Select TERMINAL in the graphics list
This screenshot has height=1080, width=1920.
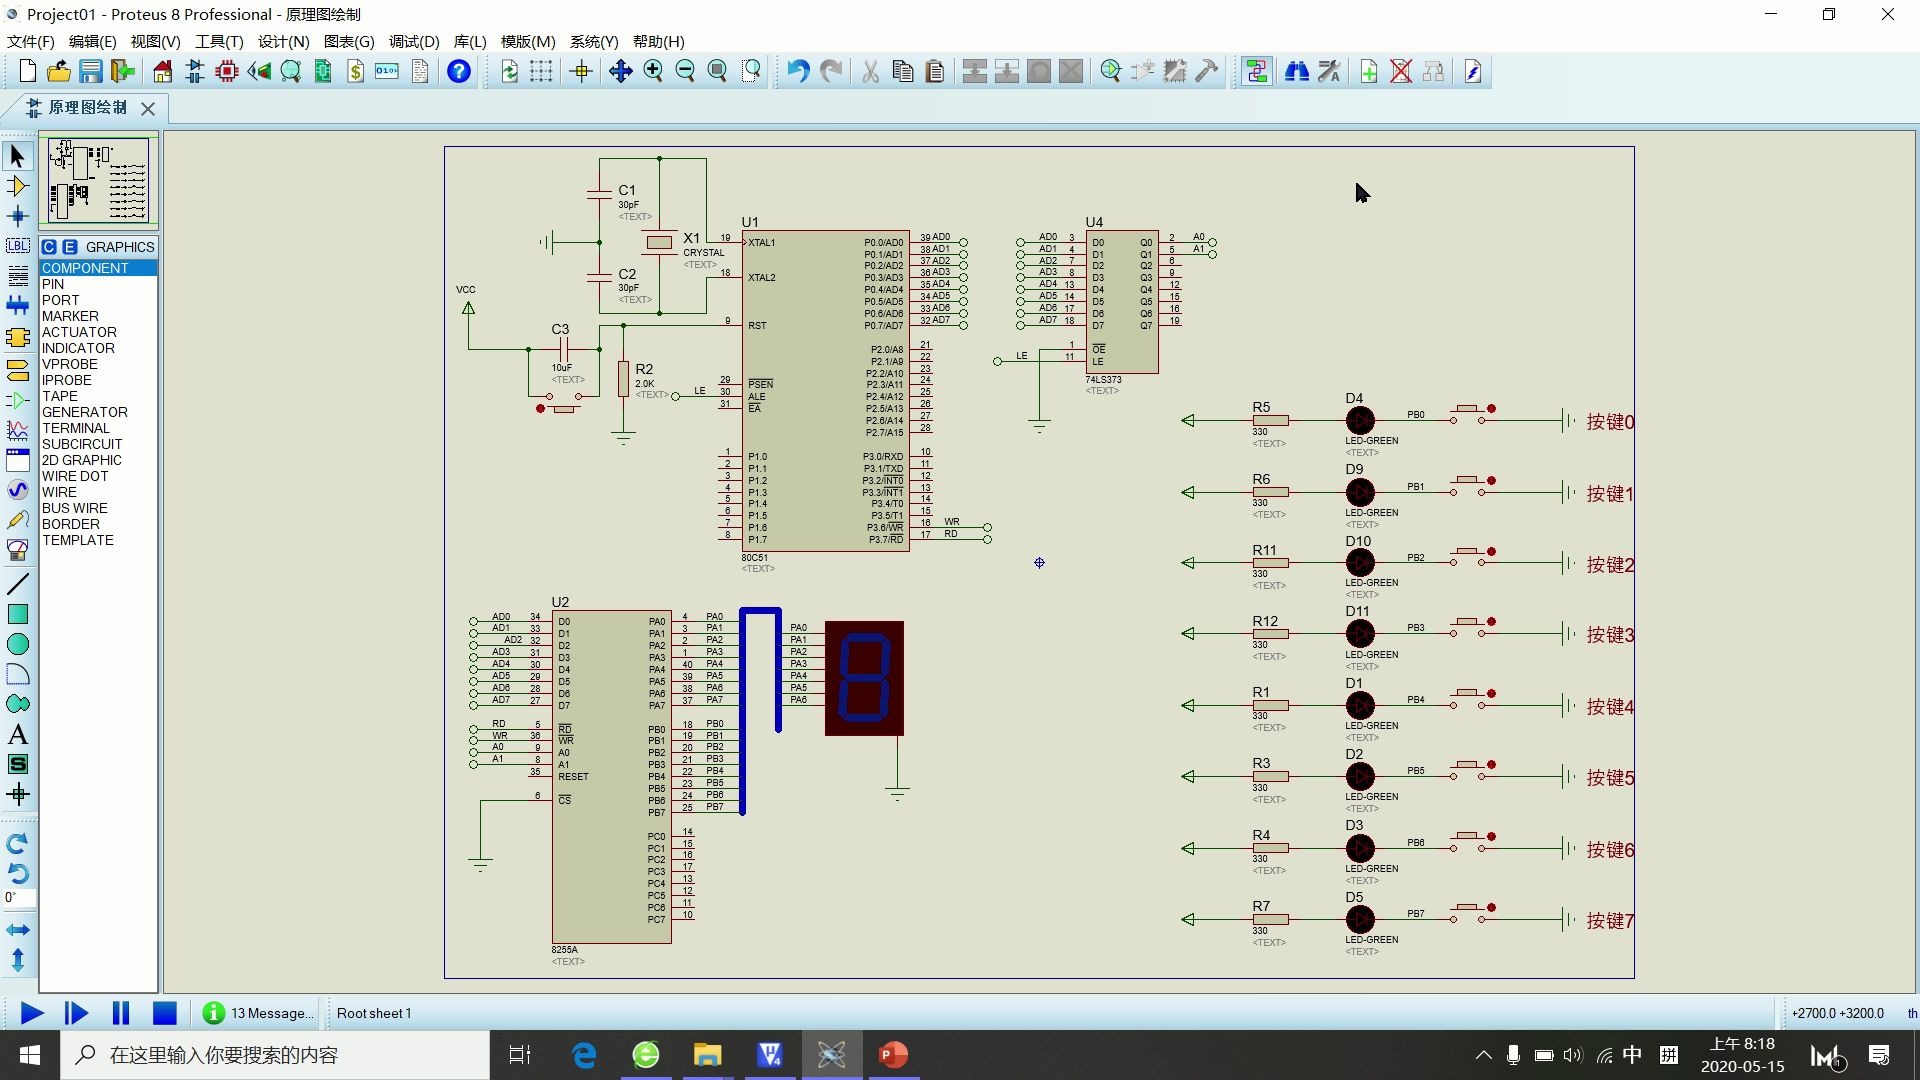click(98, 428)
